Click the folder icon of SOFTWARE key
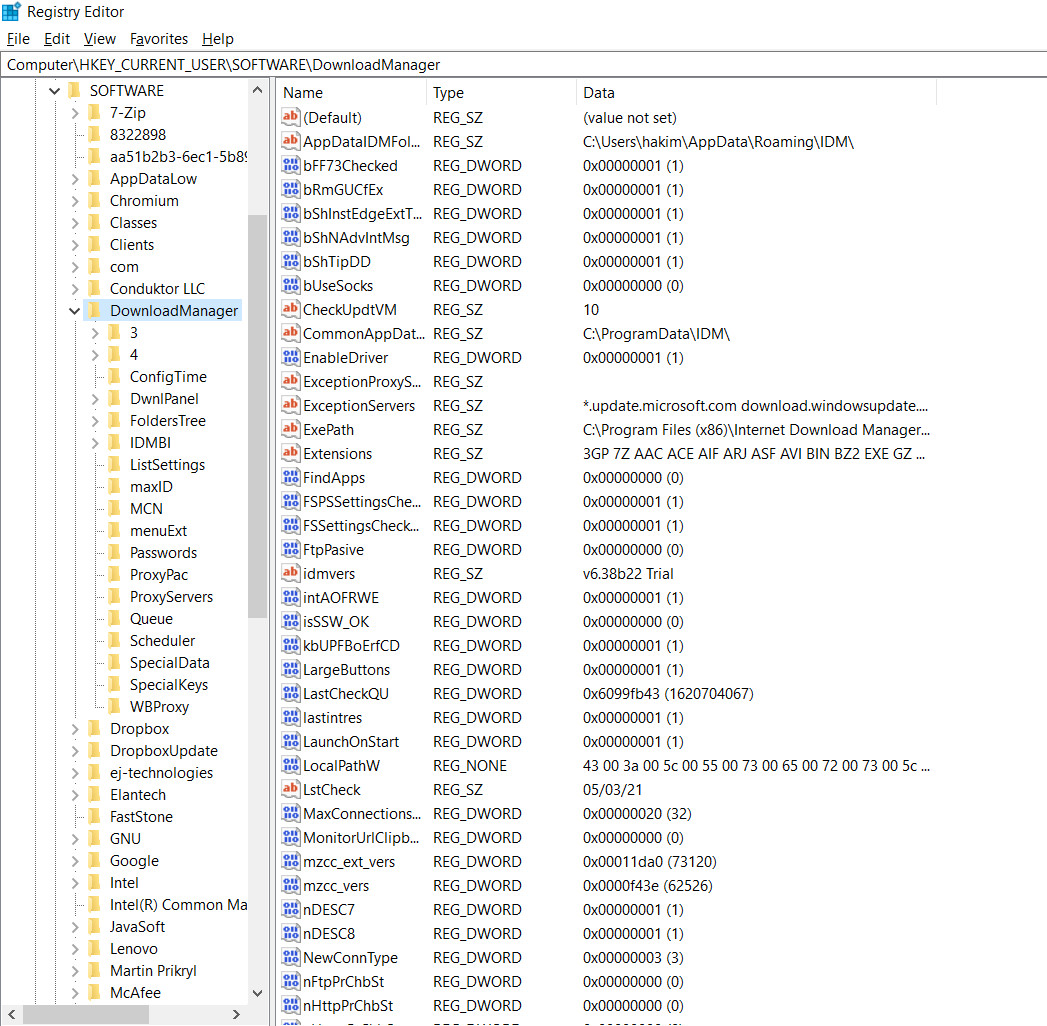1047x1026 pixels. point(74,90)
